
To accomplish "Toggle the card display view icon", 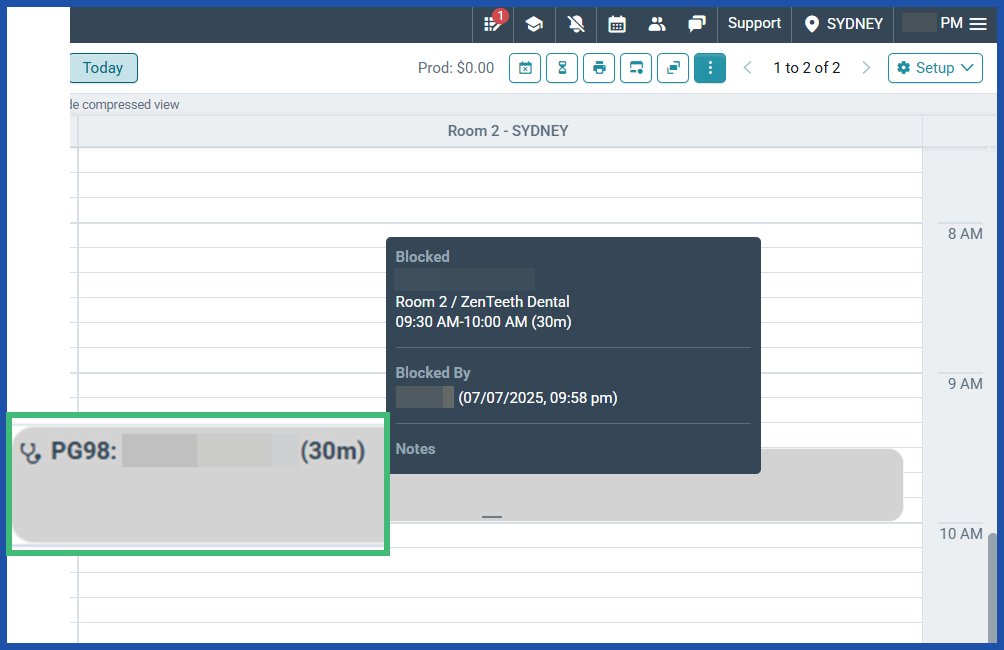I will [x=636, y=68].
